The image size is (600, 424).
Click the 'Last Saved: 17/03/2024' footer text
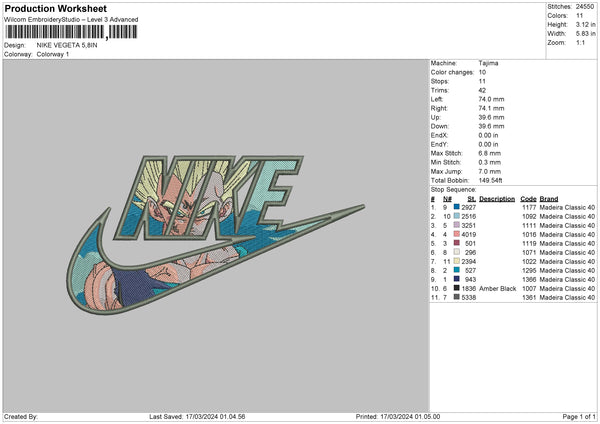pyautogui.click(x=197, y=416)
